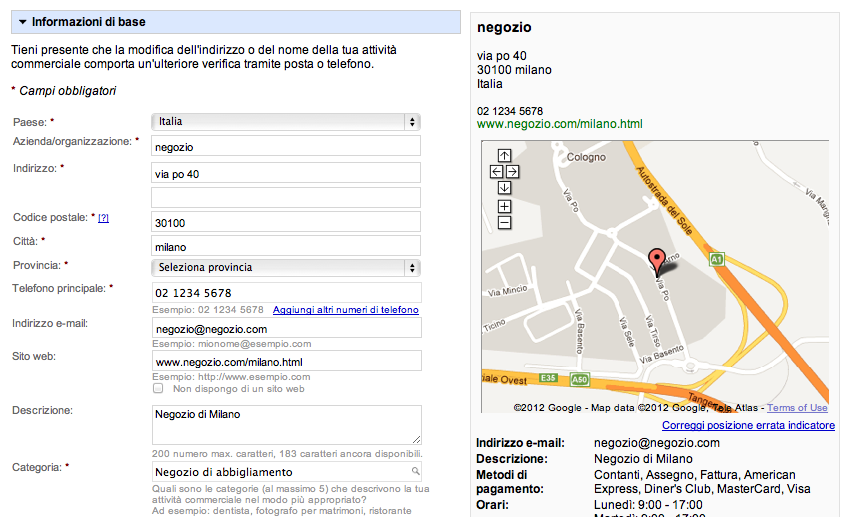
Task: Click the search icon in Categoria field
Action: click(x=414, y=471)
